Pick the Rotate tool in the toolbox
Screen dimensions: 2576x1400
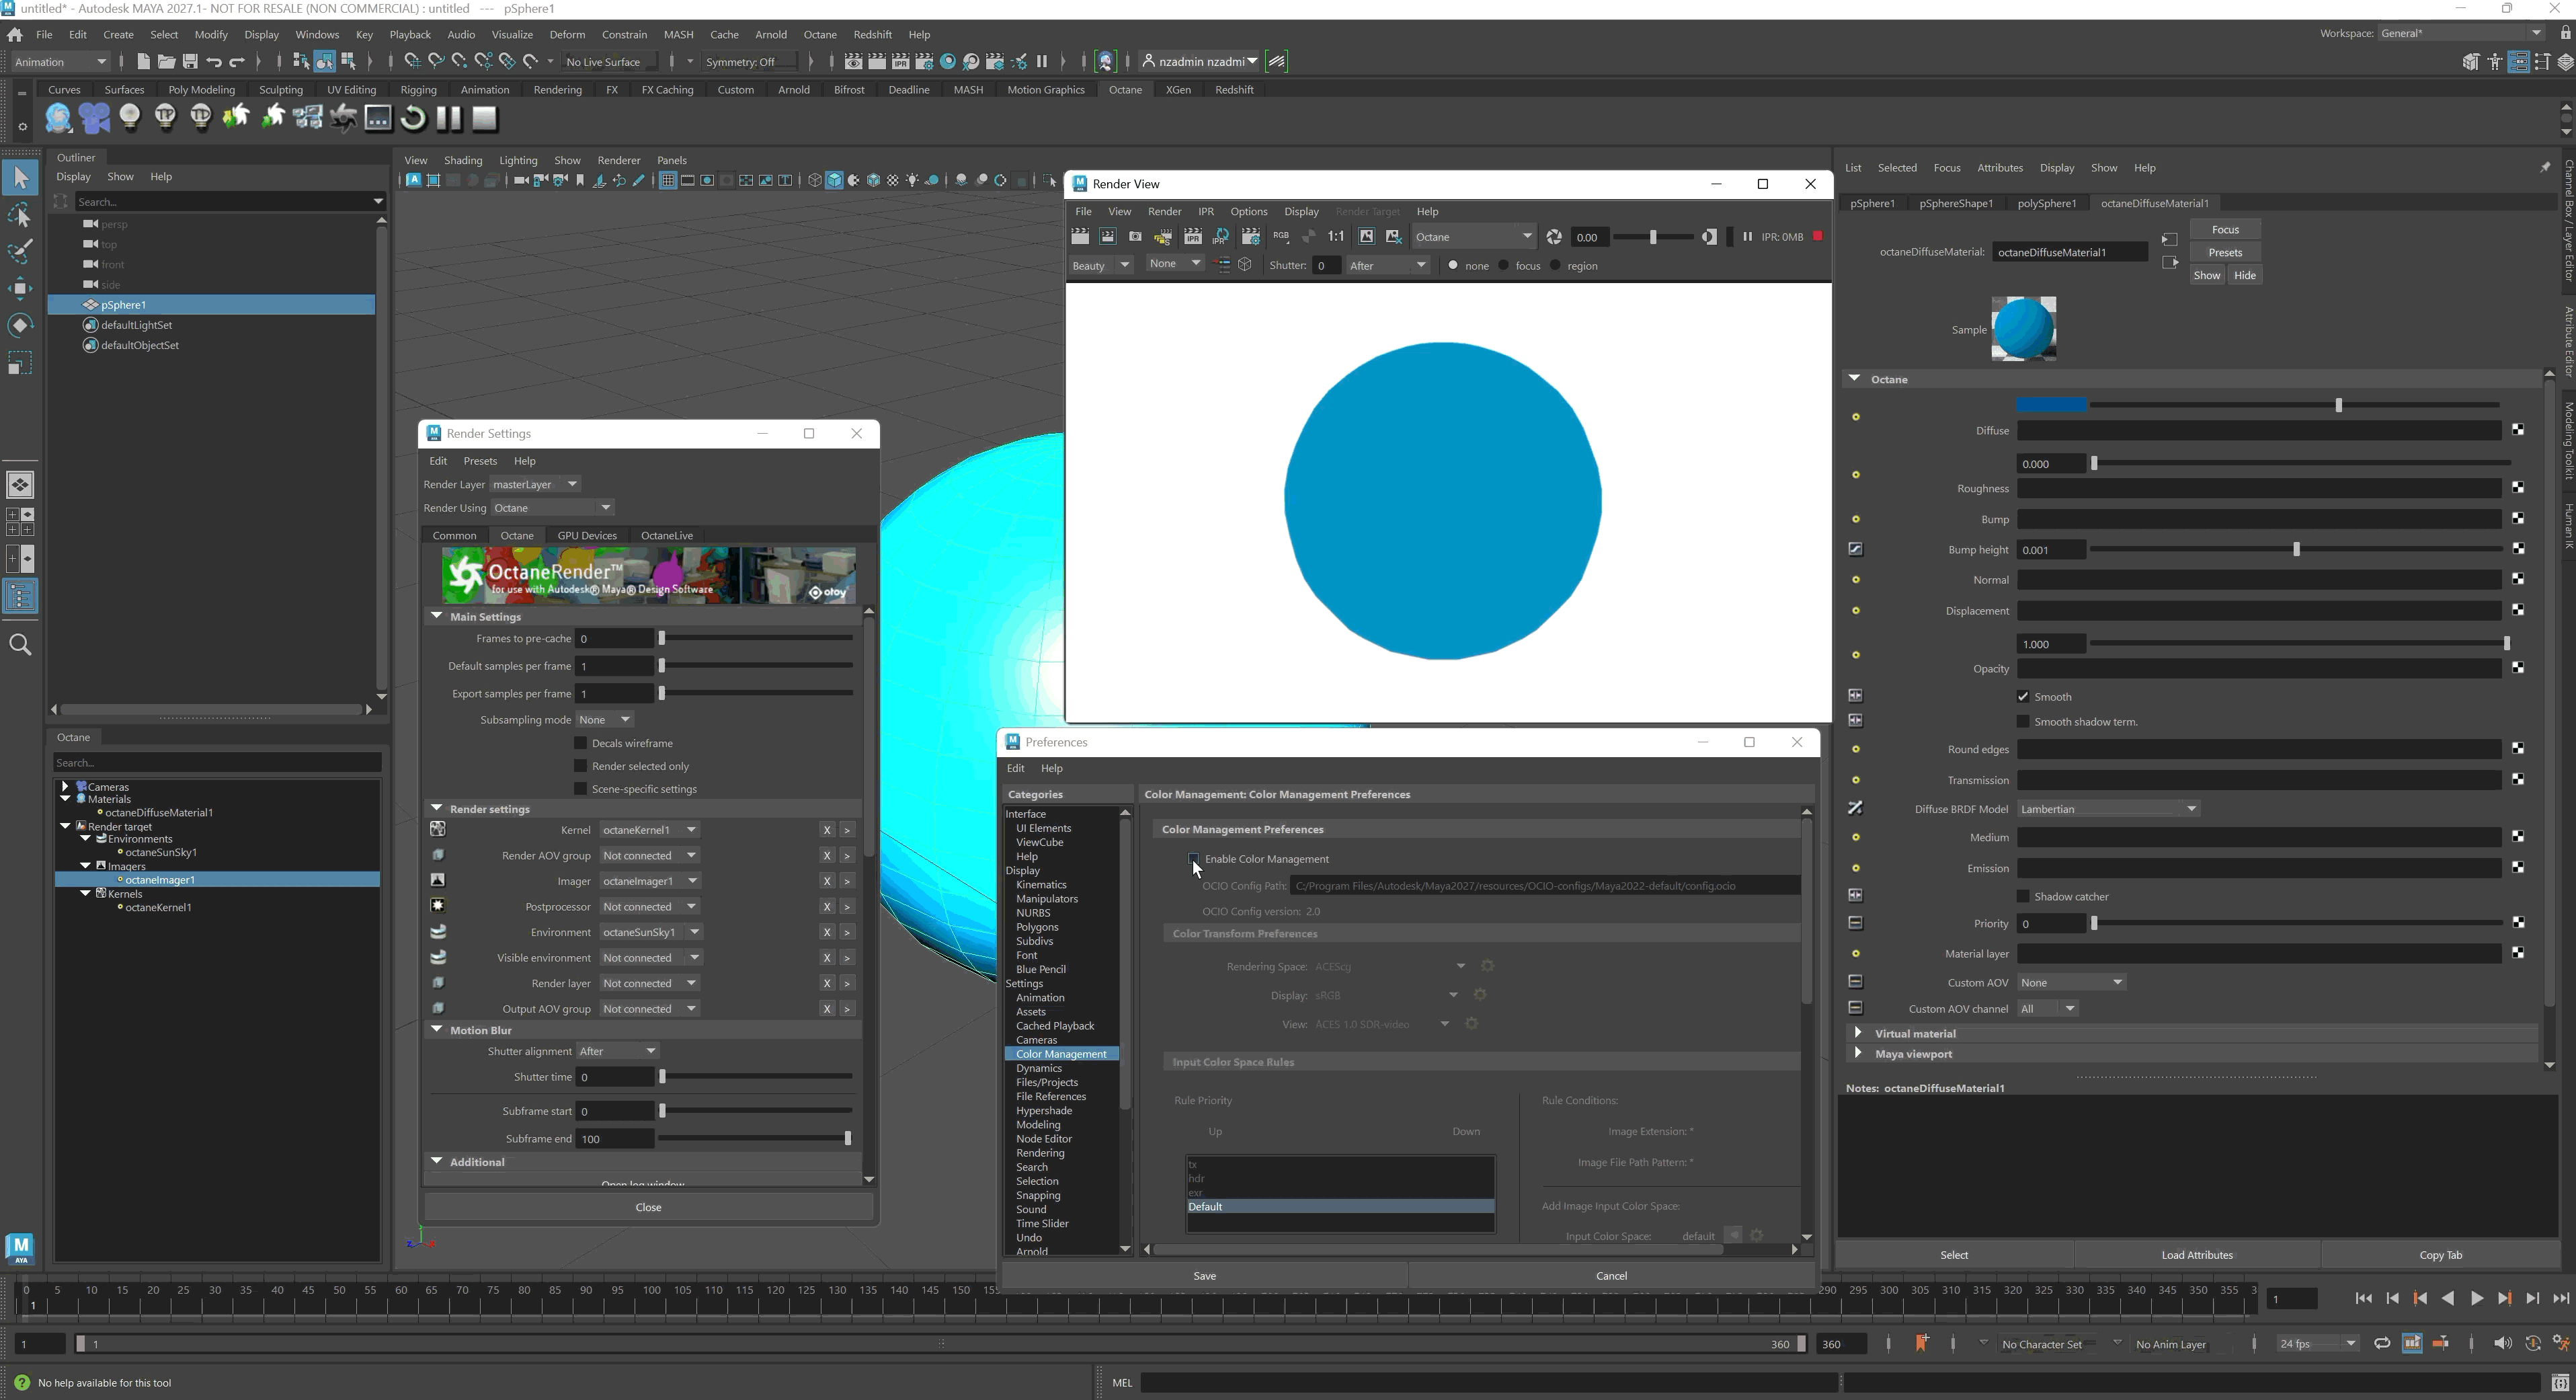coord(20,325)
